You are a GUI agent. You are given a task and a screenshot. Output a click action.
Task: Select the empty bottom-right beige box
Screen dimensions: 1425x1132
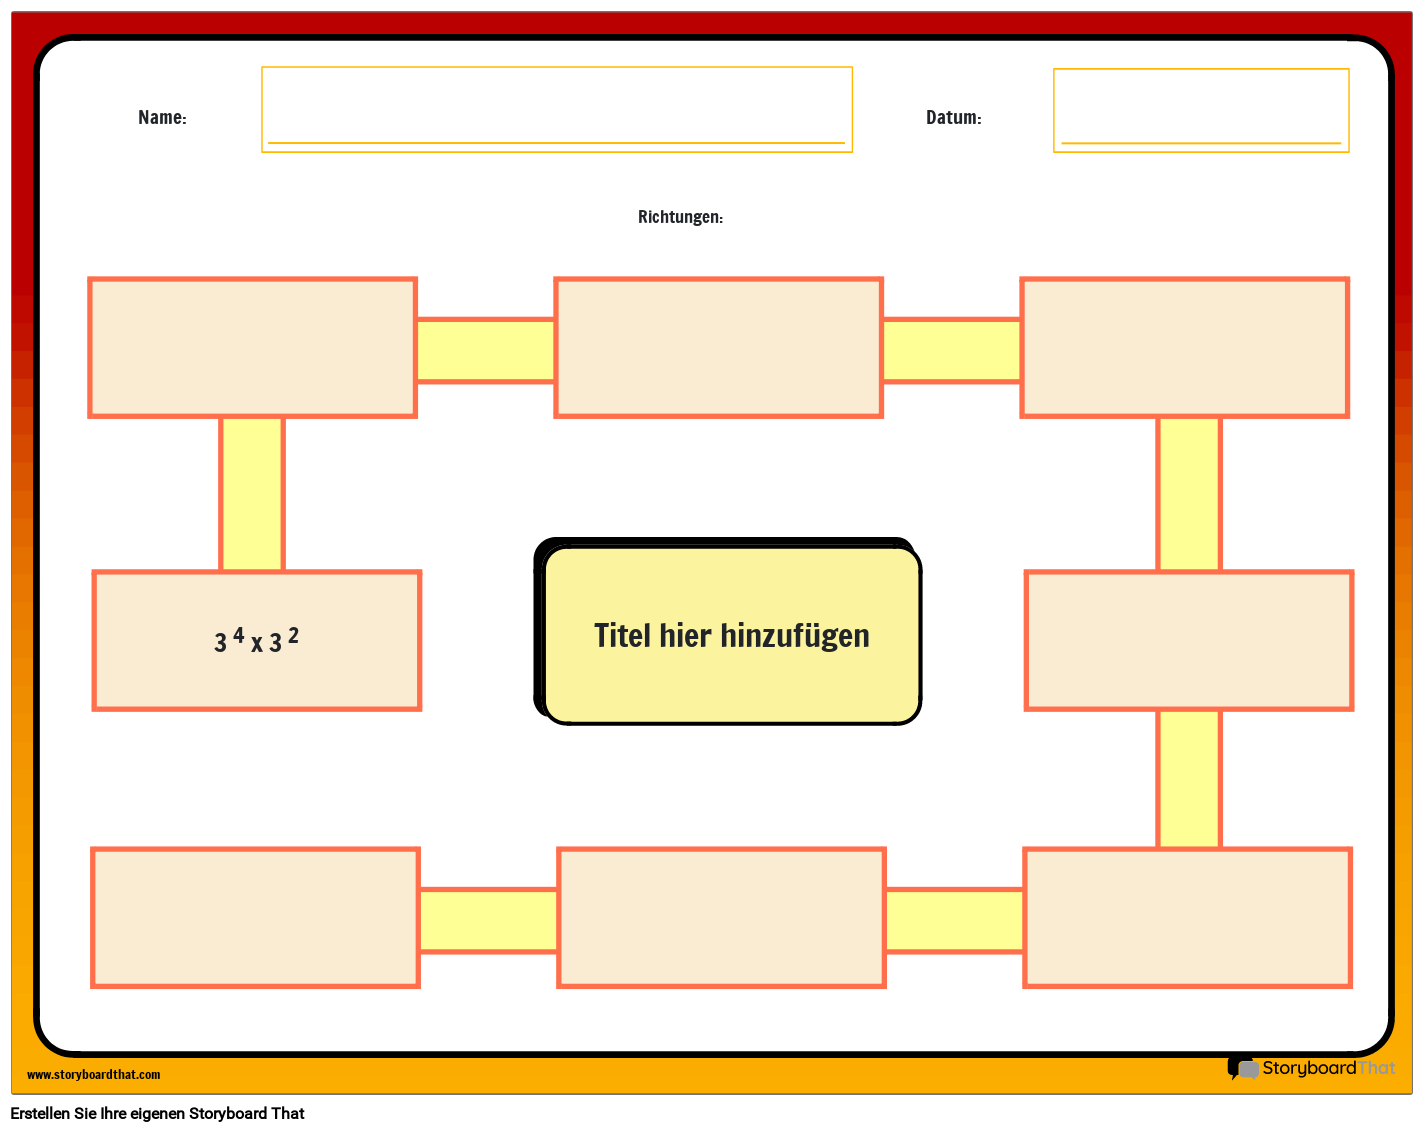(x=1187, y=917)
